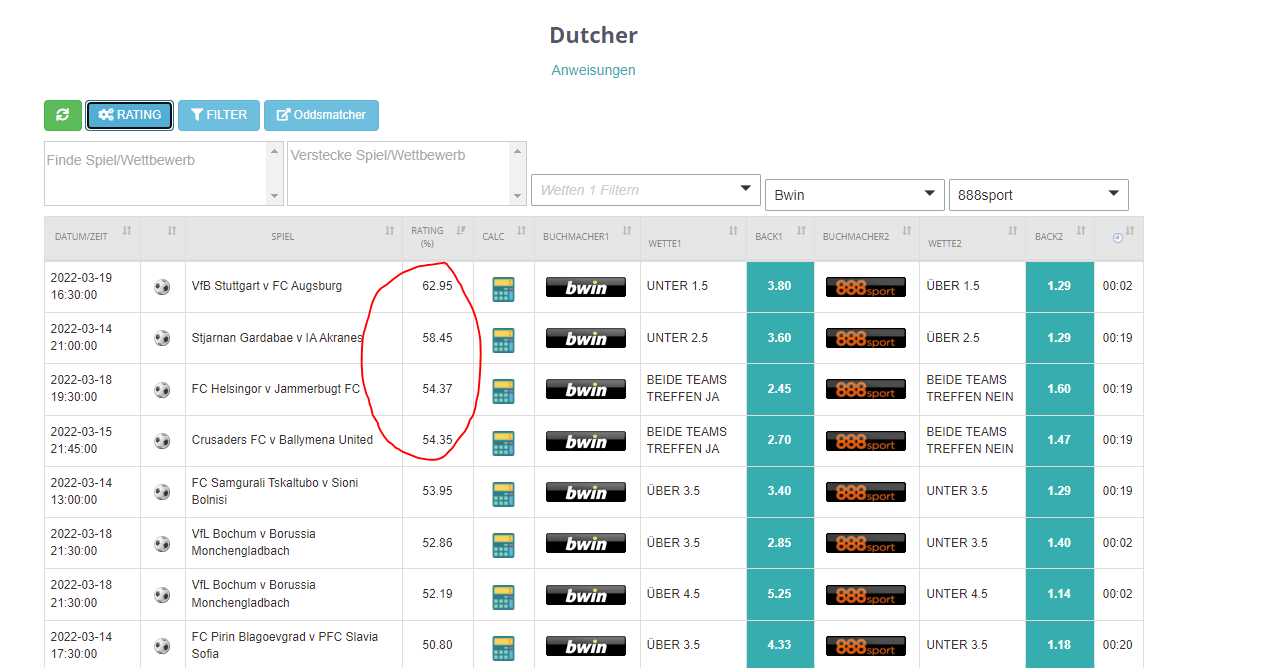The height and width of the screenshot is (668, 1275).
Task: Click bwin logo in FC Samgurali row
Action: point(586,492)
